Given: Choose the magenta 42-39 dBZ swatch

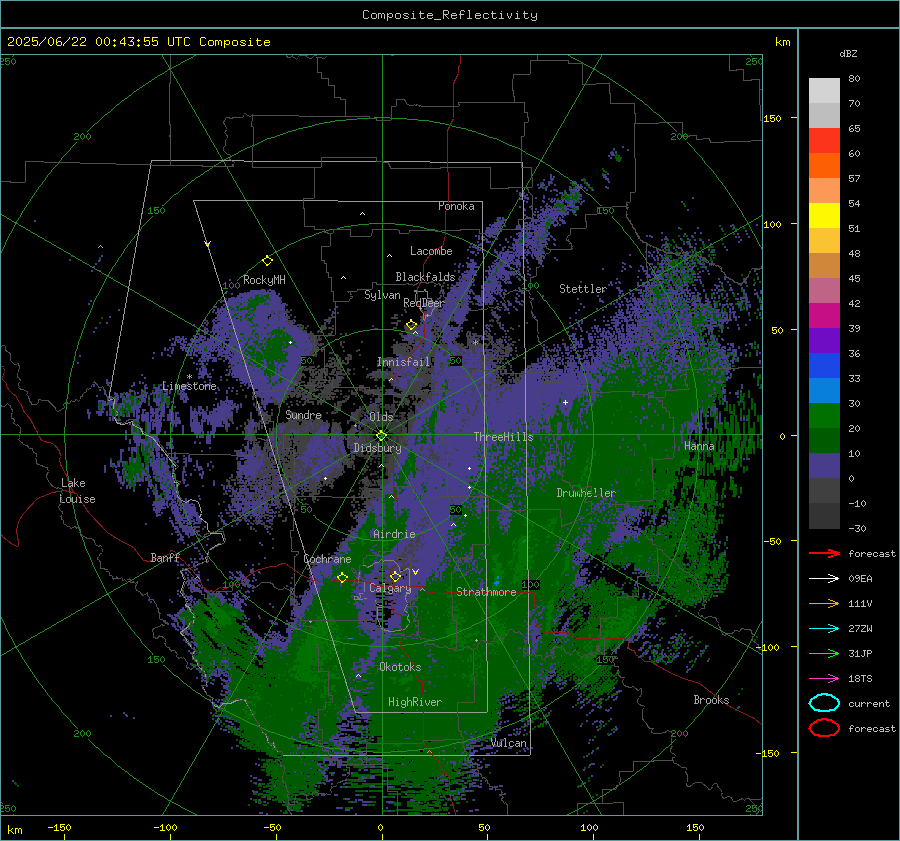Looking at the screenshot, I should coord(824,316).
